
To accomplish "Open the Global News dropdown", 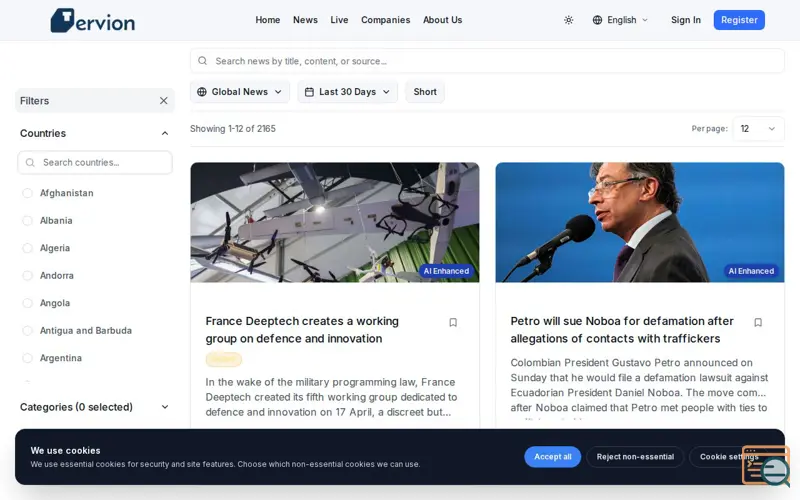I will tap(240, 92).
